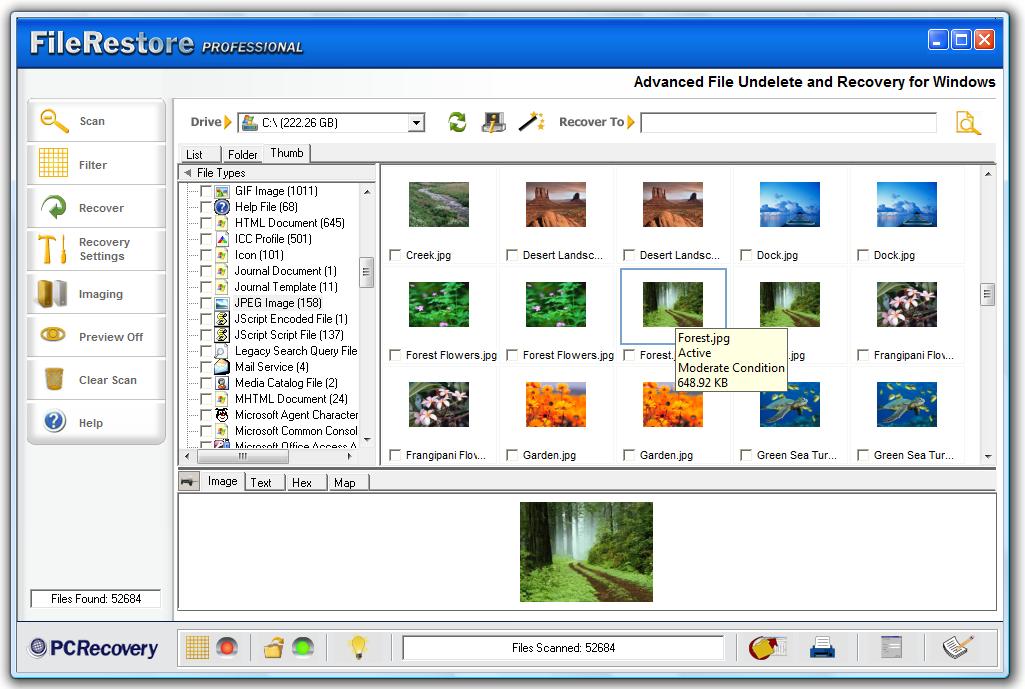This screenshot has height=689, width=1025.
Task: Check the JPEG Image (158) checkbox
Action: [205, 303]
